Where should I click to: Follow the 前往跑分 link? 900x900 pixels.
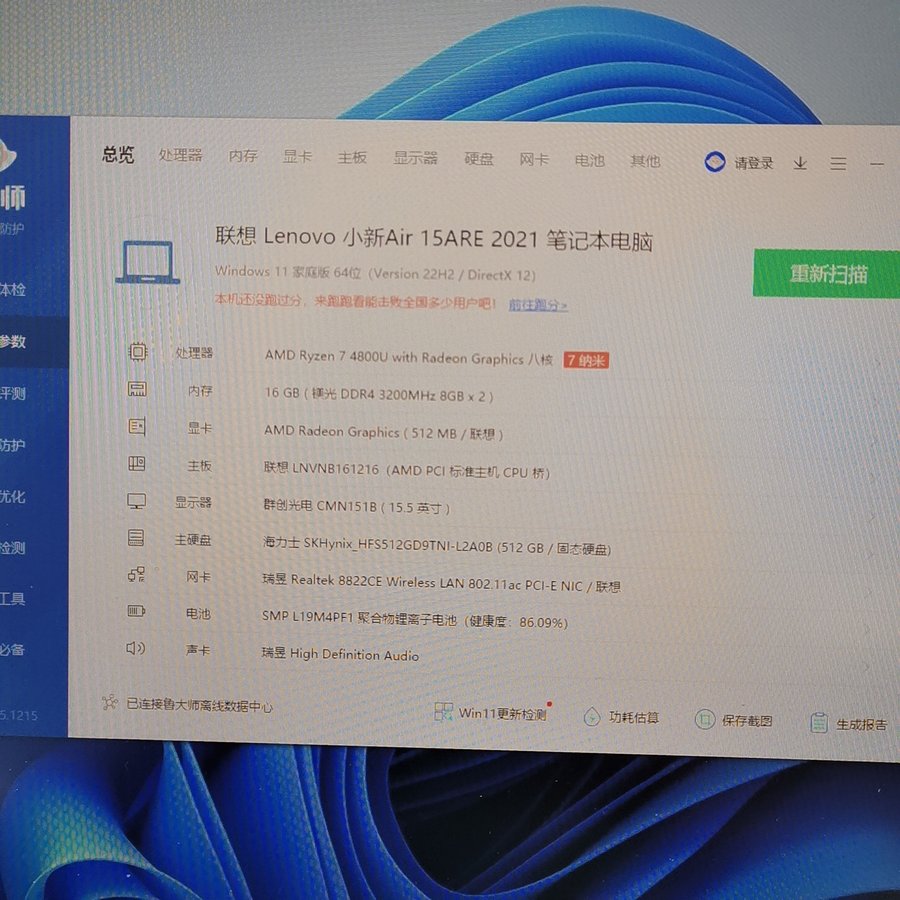[538, 305]
